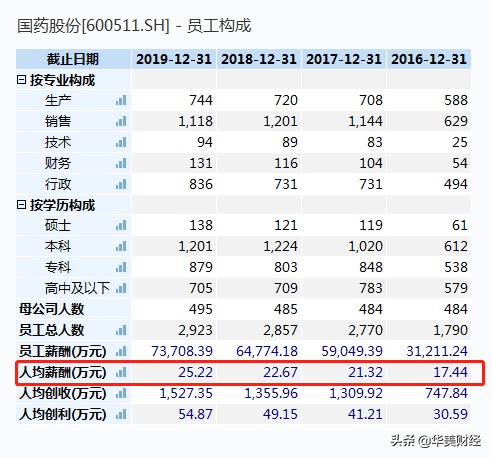Screen dimensions: 492x458
Task: Click the 本科 row label
Action: pyautogui.click(x=58, y=246)
